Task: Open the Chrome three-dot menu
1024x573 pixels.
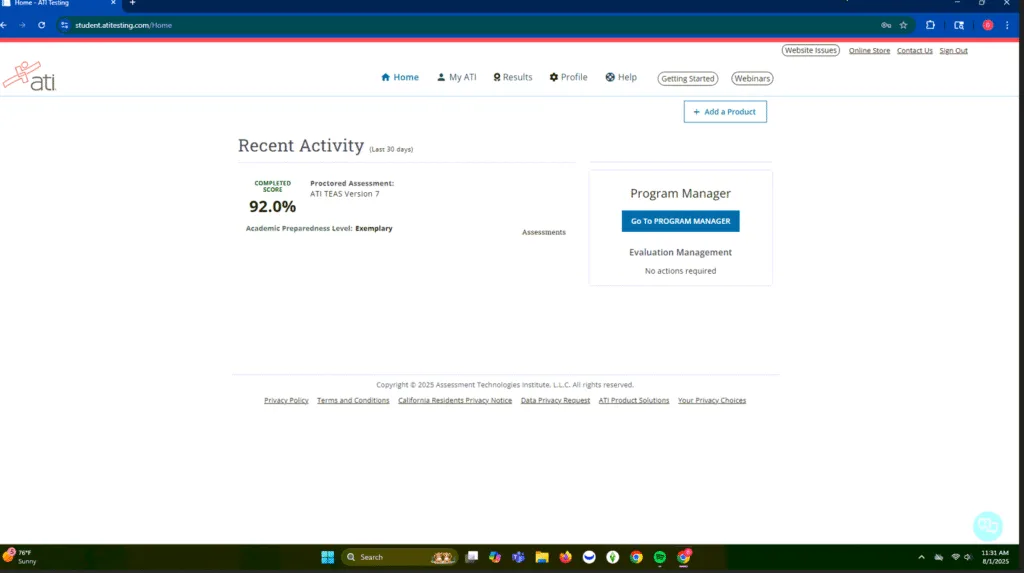Action: coord(1007,25)
